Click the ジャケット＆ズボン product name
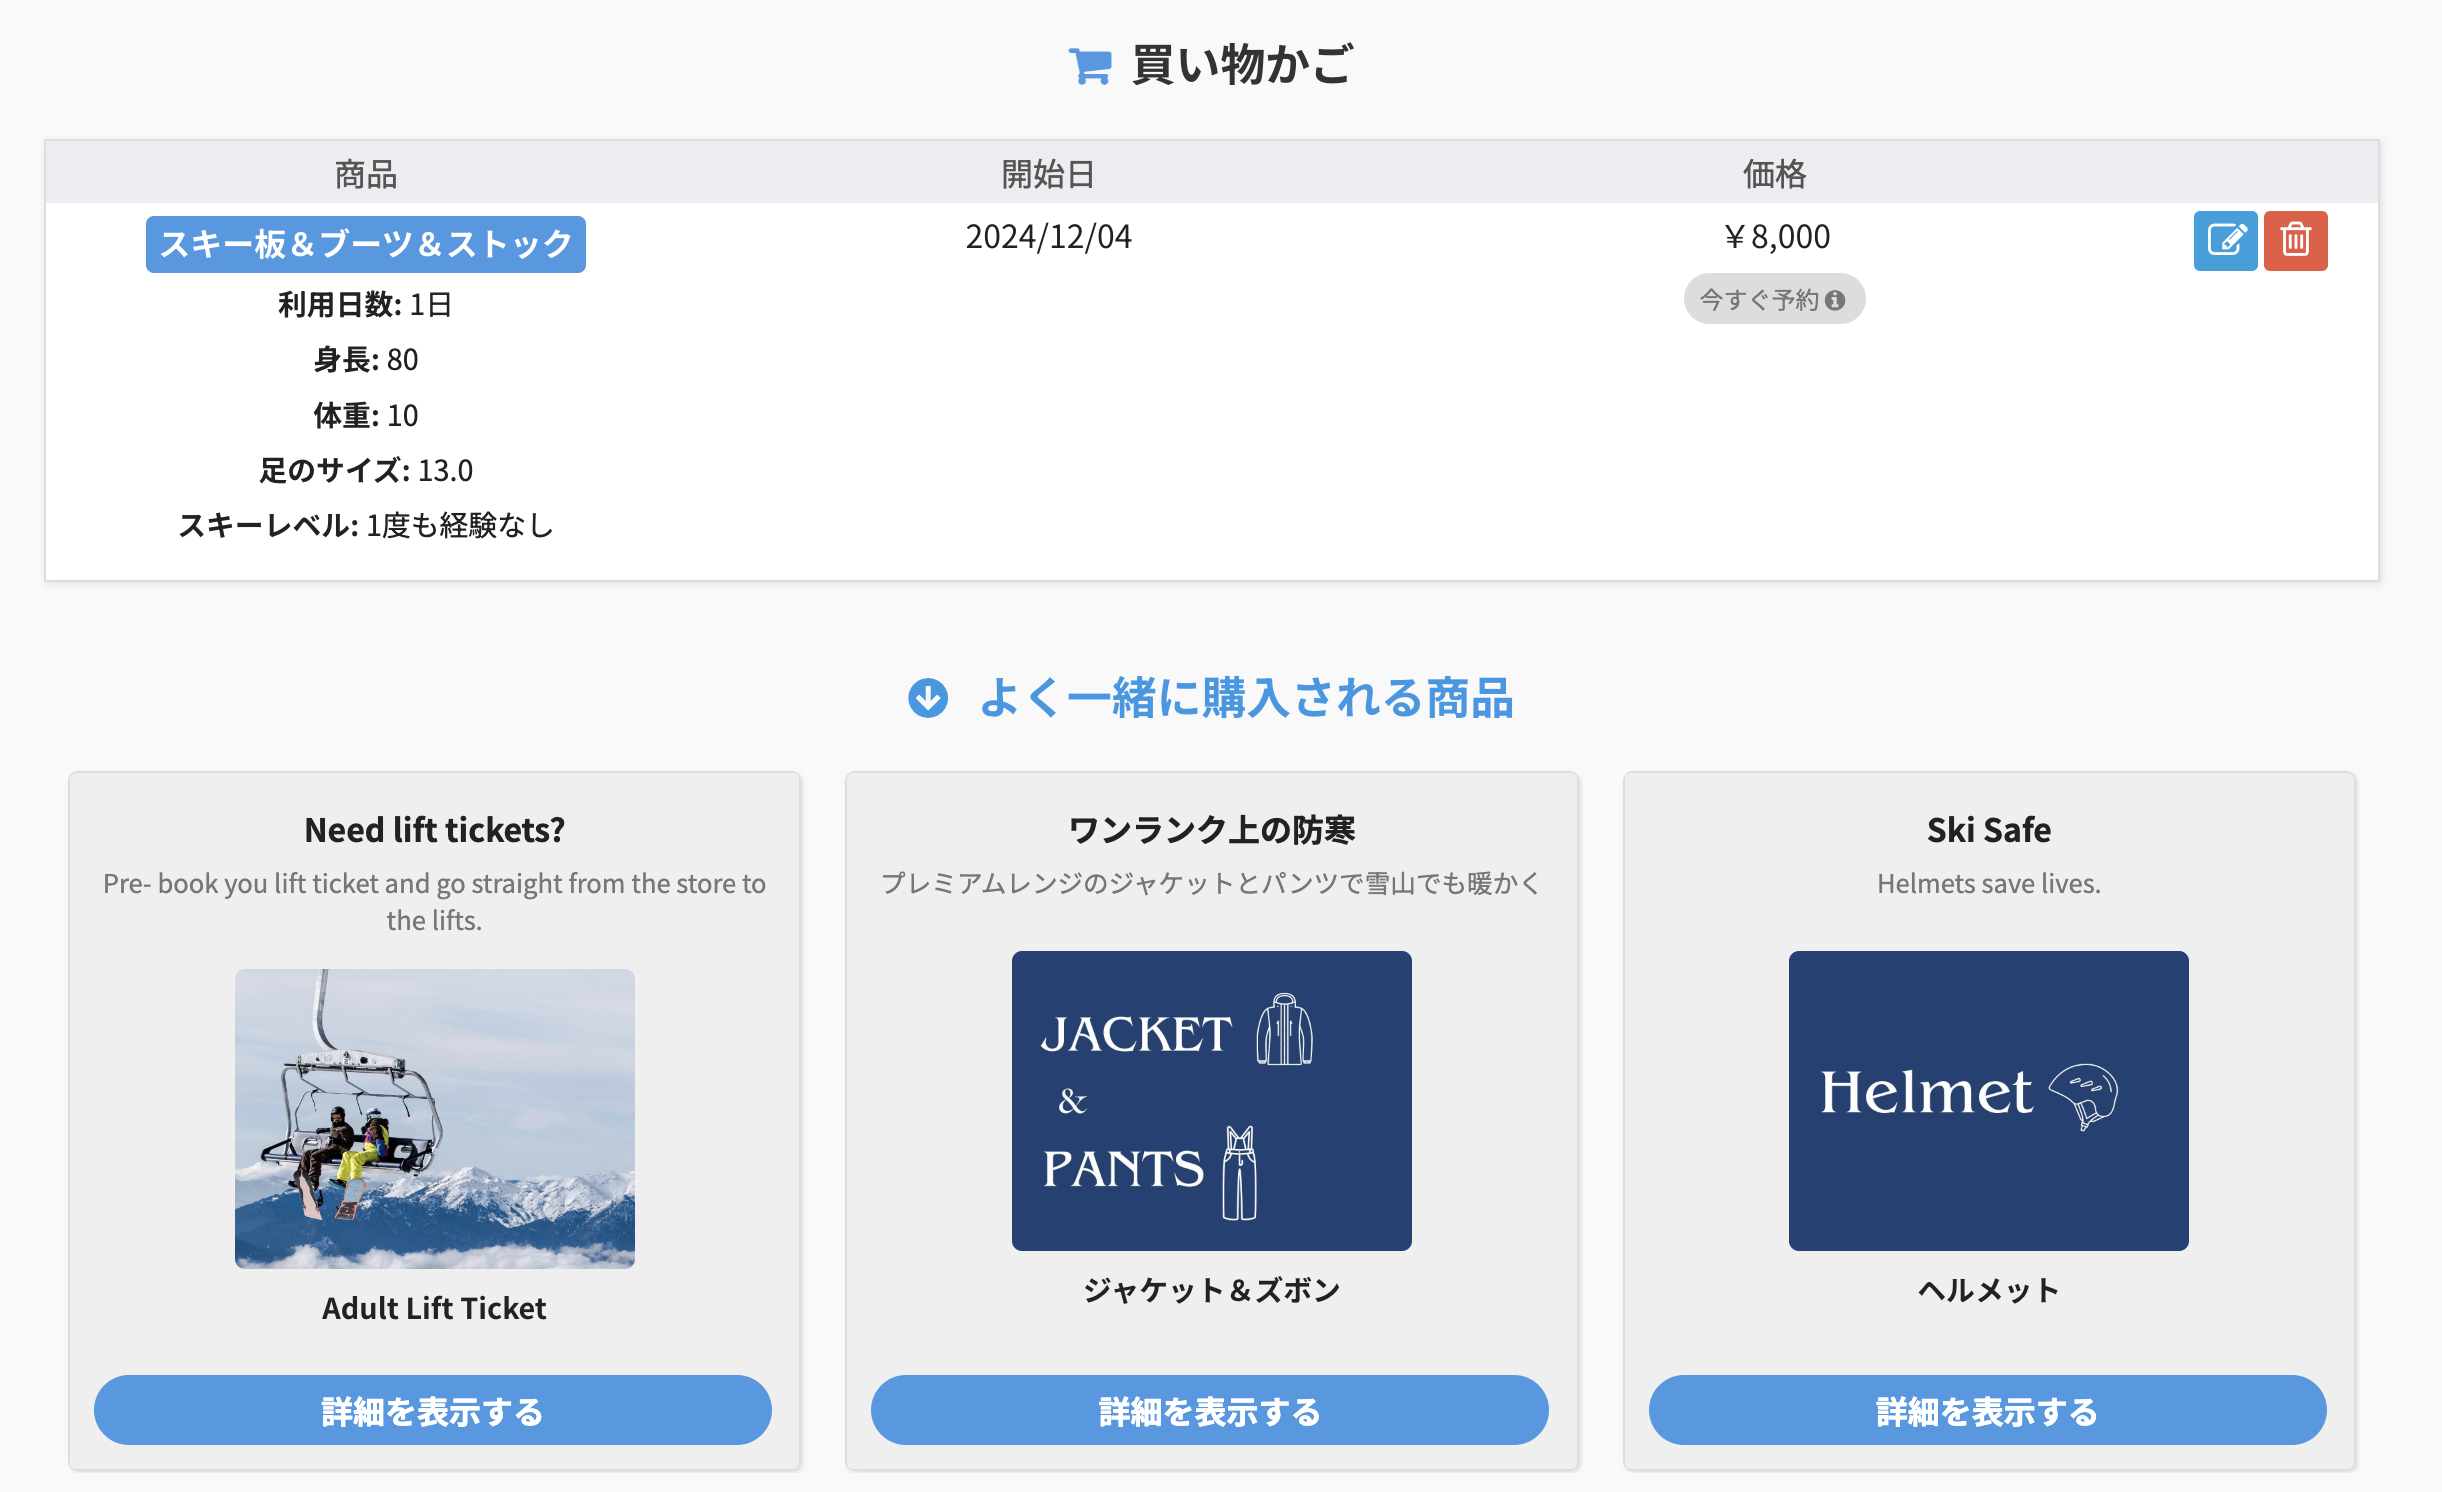Screen dimensions: 2442x1492 tap(1211, 1290)
